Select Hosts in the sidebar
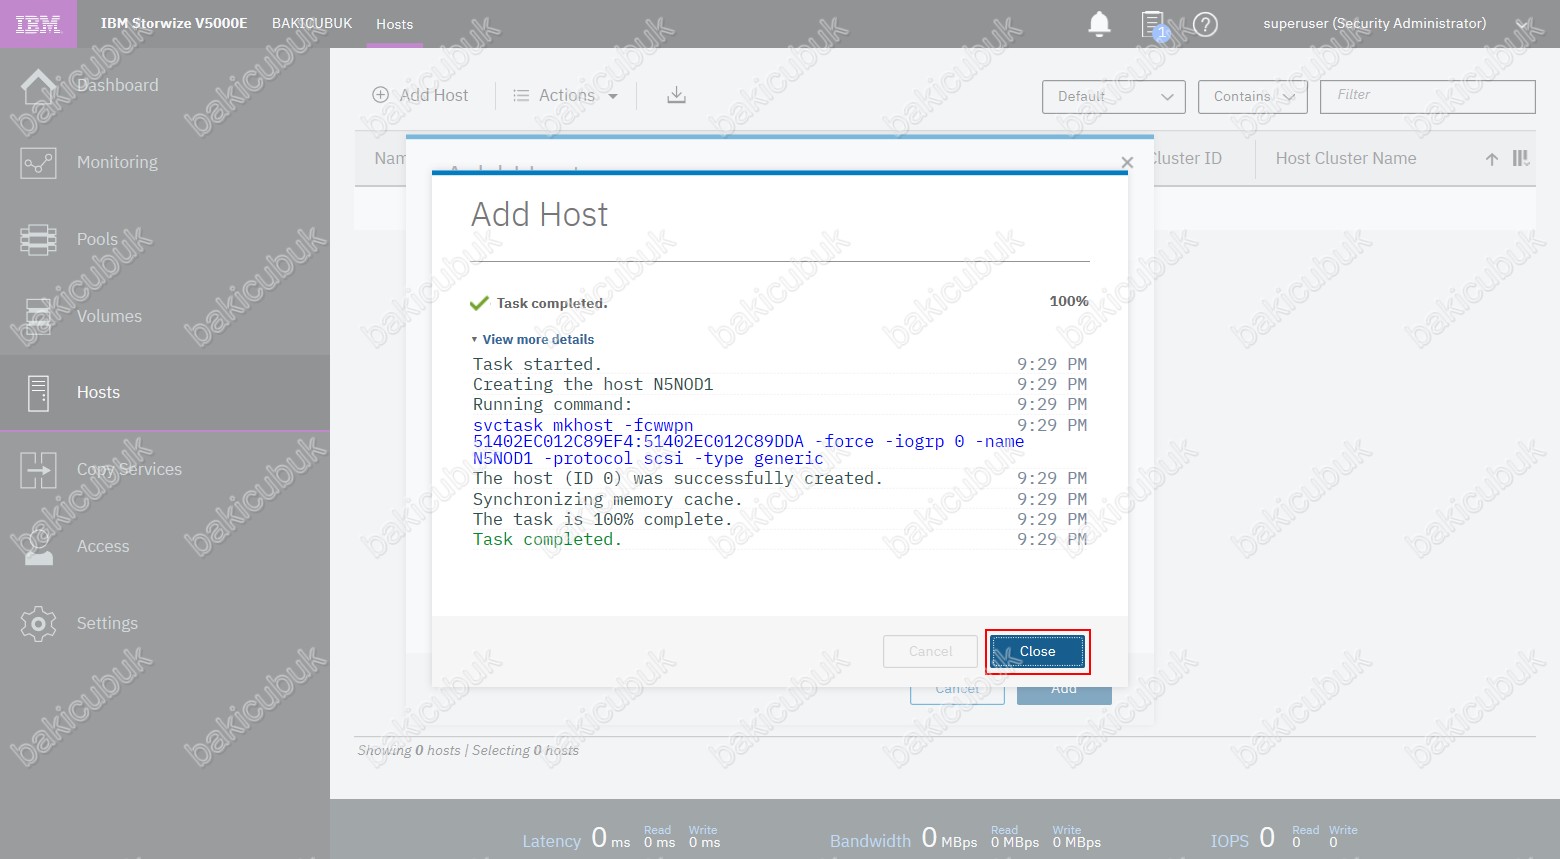Screen dimensions: 1560x859 coord(165,392)
